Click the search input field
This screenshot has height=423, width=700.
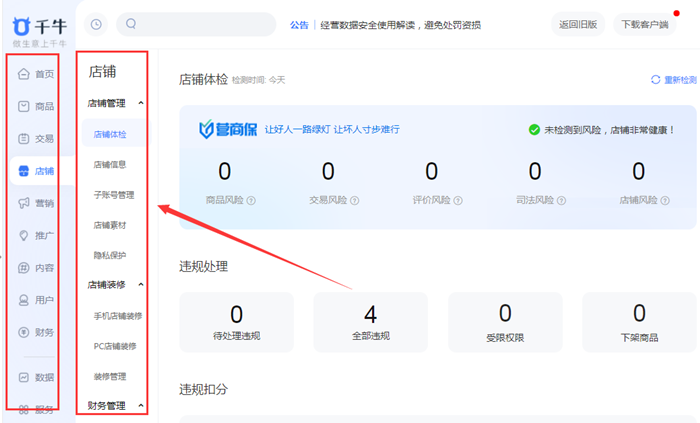pyautogui.click(x=200, y=24)
